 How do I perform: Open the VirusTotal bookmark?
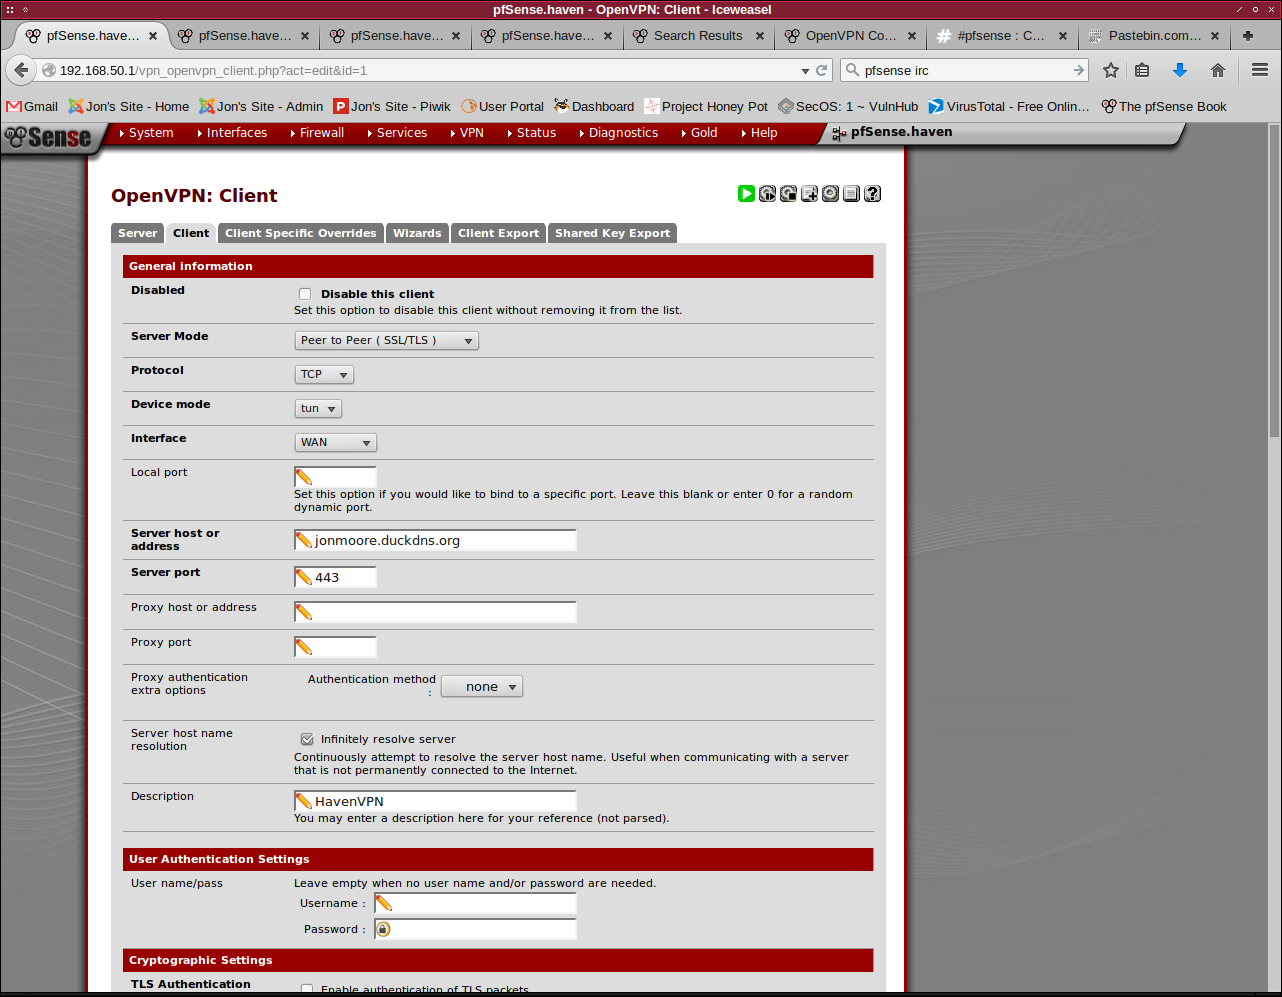coord(1009,106)
